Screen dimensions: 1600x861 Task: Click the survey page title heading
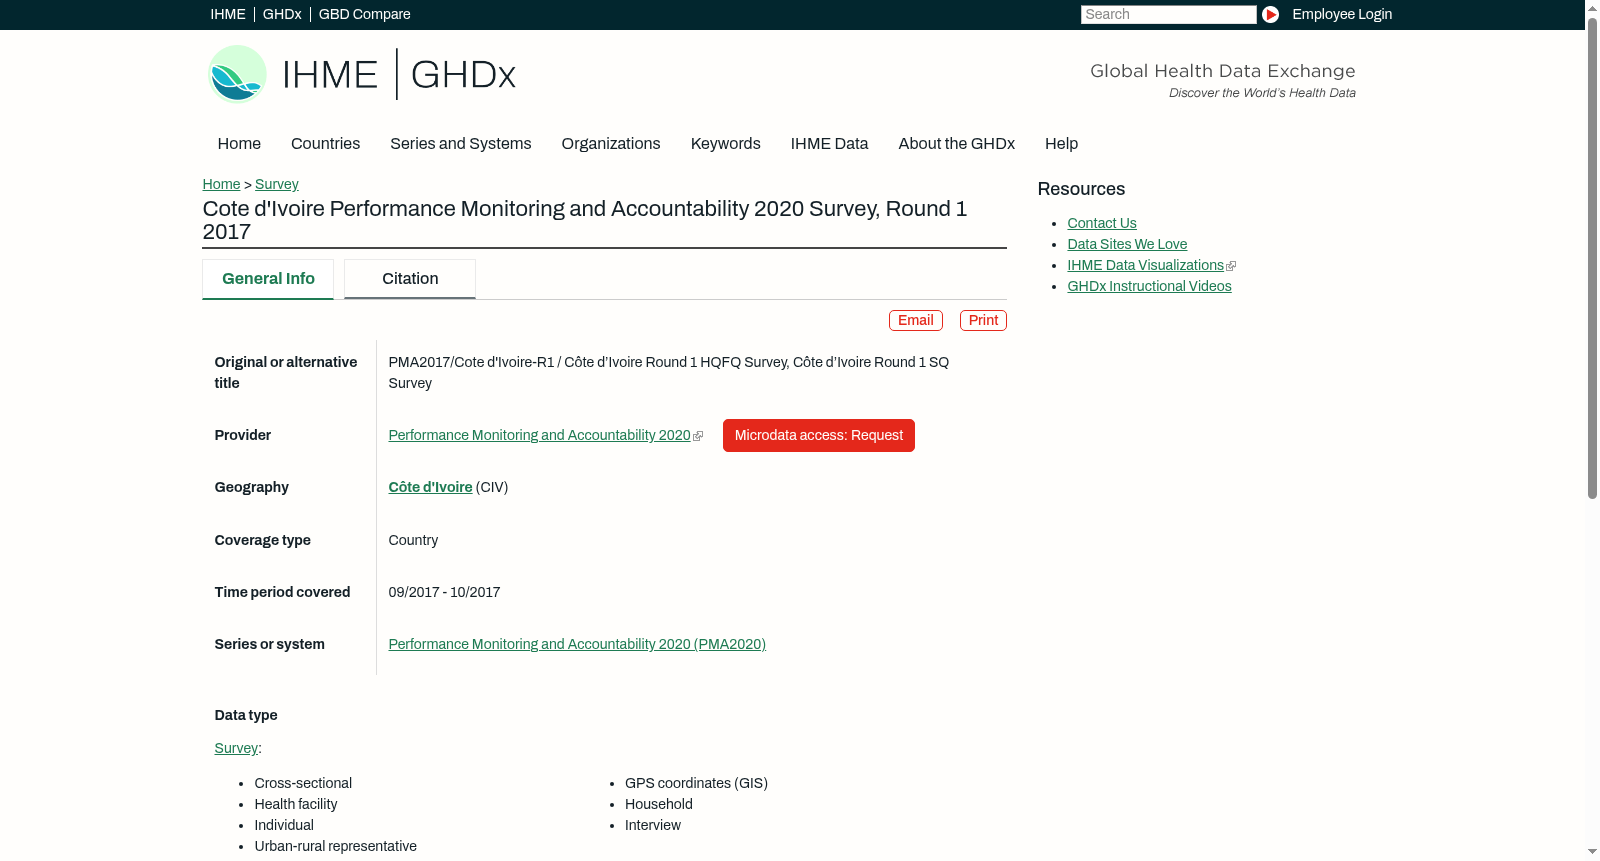click(x=584, y=220)
